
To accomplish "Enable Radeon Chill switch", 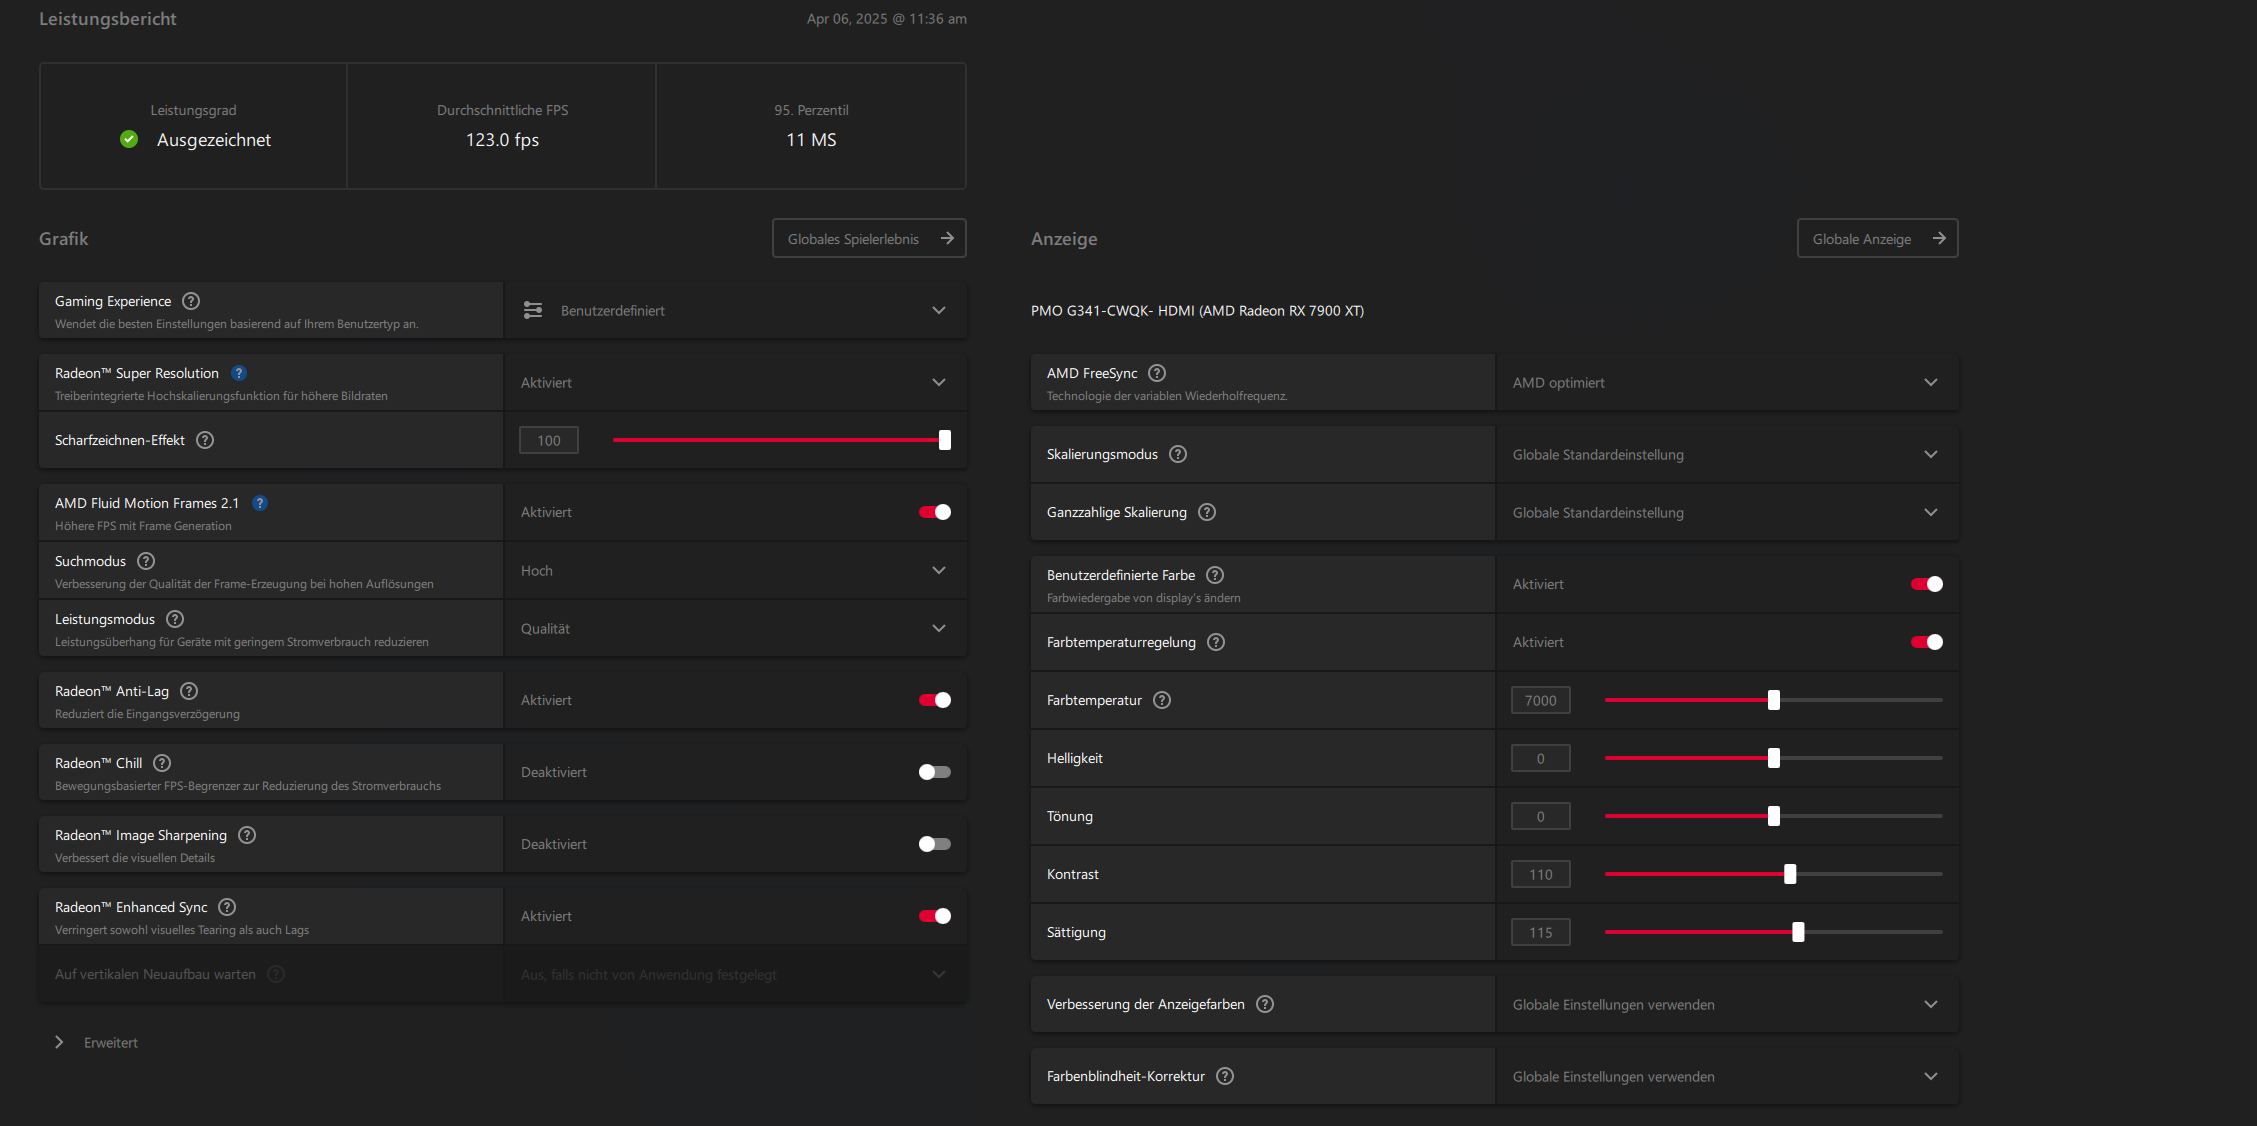I will tap(935, 772).
